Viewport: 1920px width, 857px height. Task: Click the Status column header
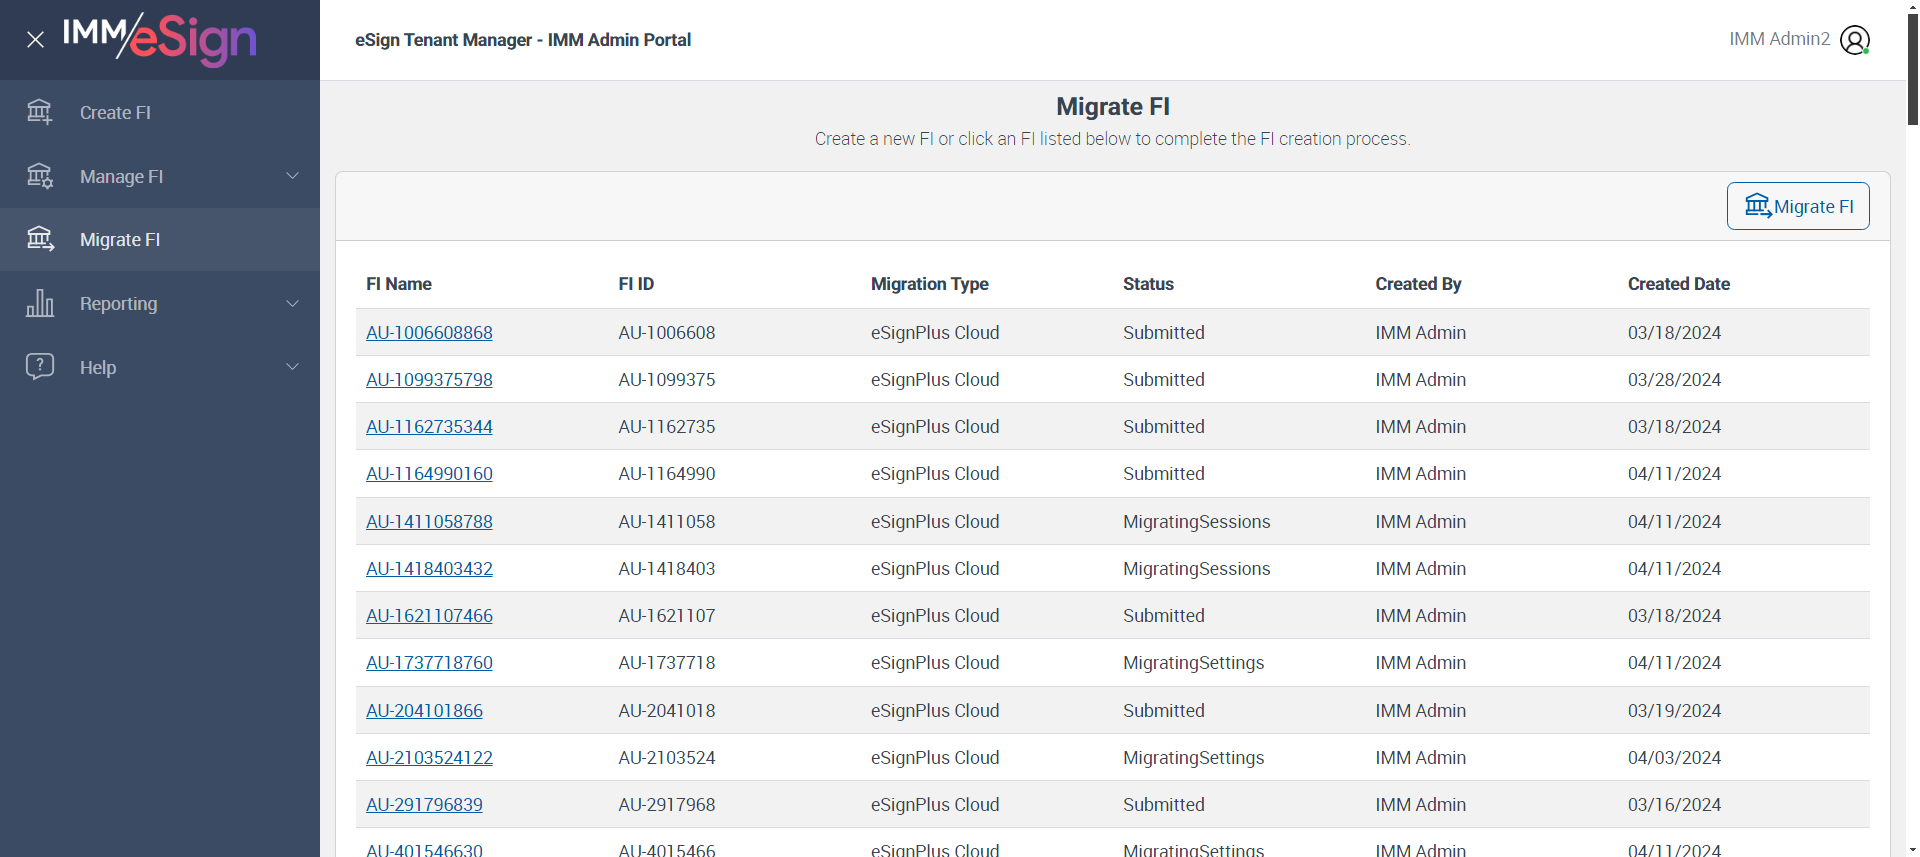tap(1148, 284)
